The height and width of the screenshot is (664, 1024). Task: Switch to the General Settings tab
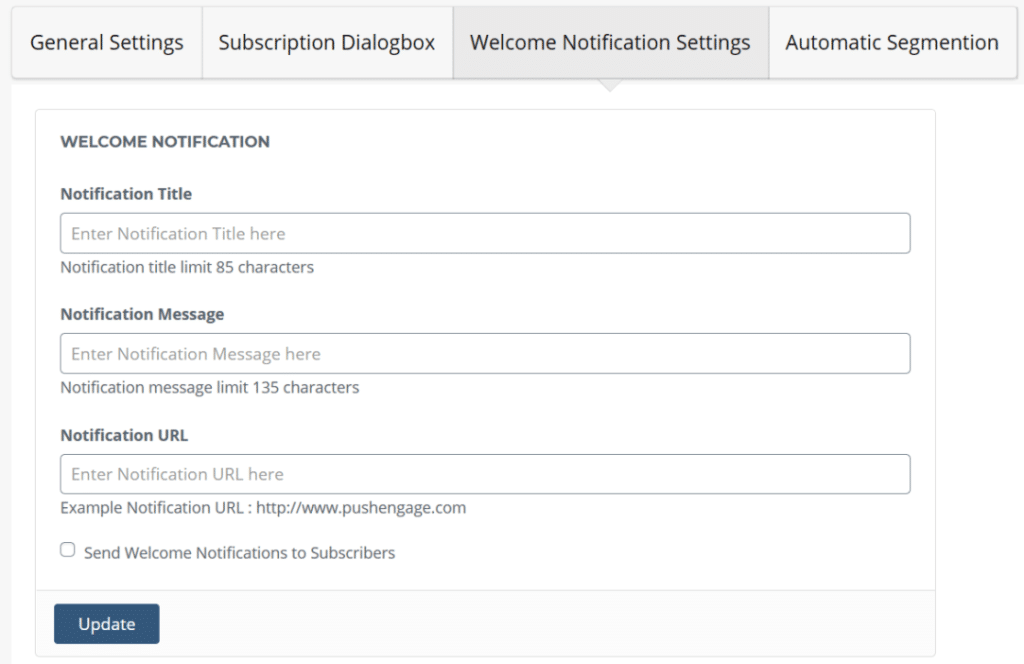click(x=106, y=42)
